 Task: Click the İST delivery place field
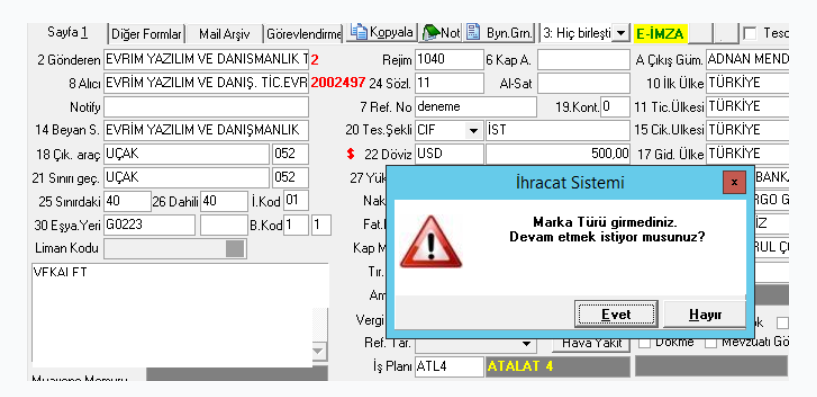(558, 130)
